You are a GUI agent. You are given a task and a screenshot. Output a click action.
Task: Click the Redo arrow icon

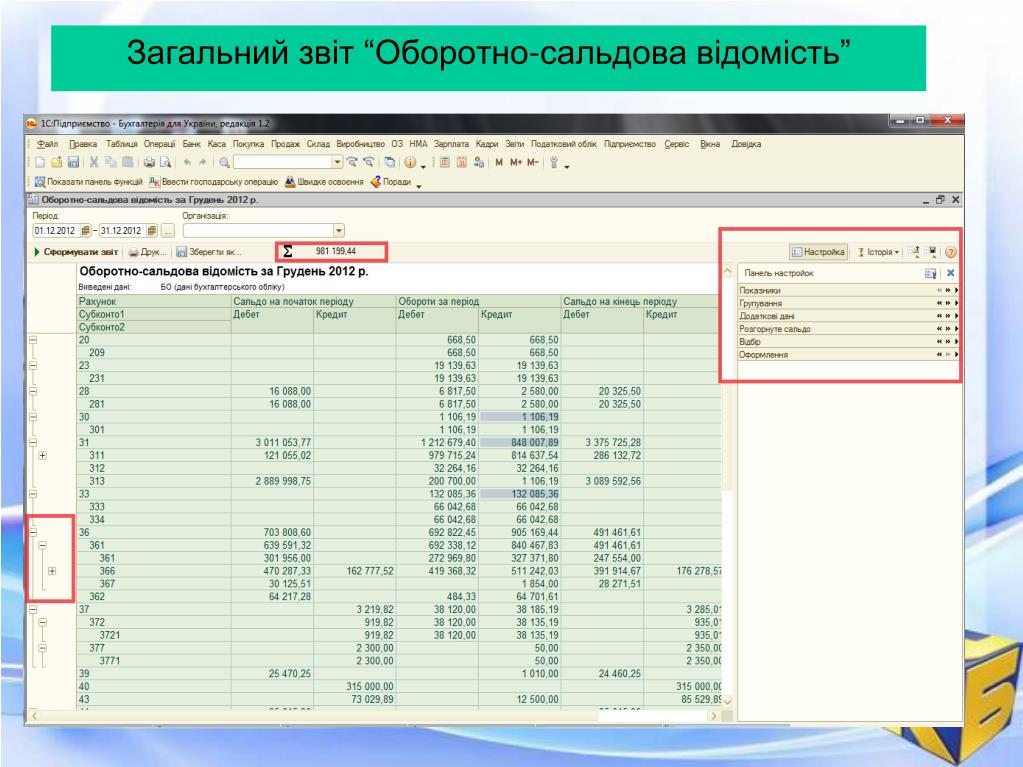click(x=203, y=162)
